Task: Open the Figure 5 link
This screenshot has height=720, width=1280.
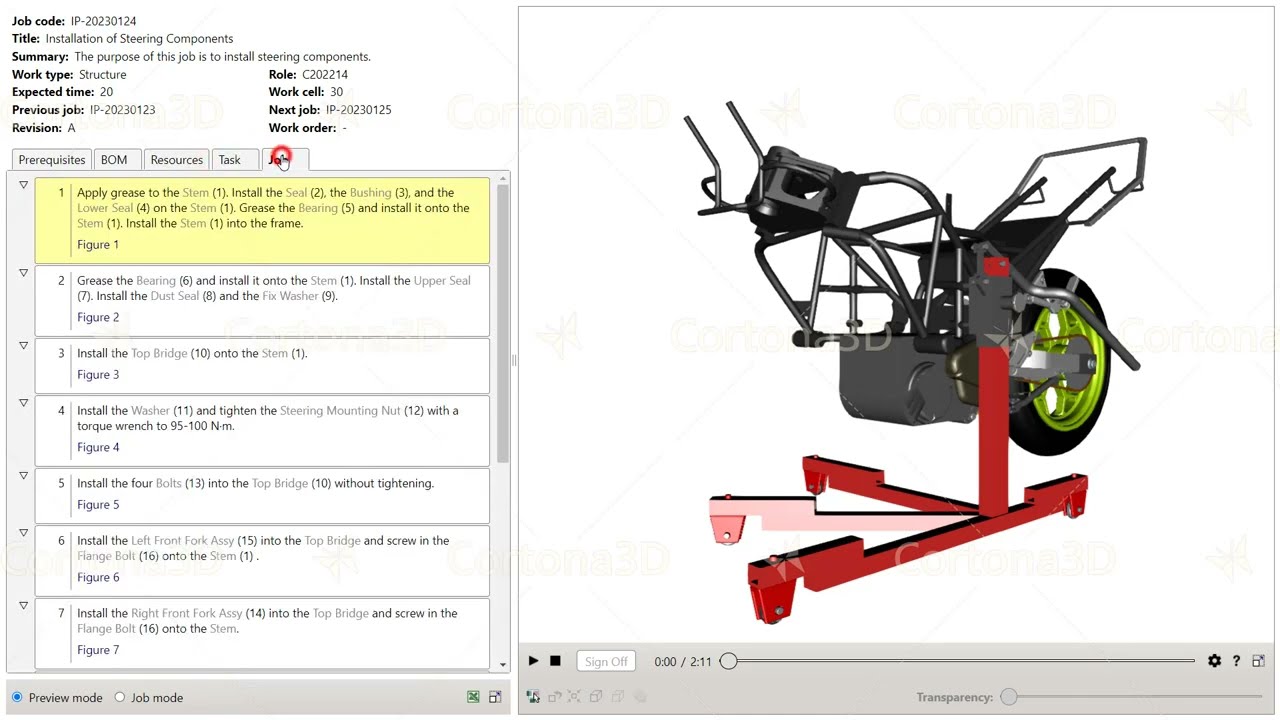Action: coord(98,505)
